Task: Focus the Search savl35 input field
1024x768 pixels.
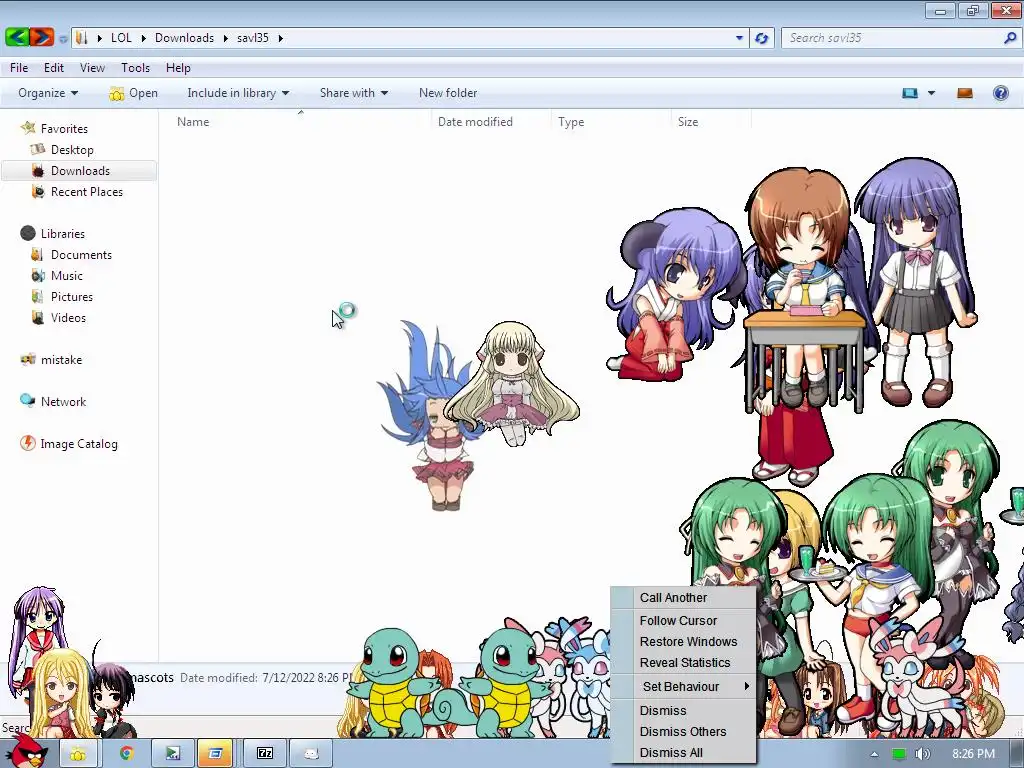Action: click(891, 38)
